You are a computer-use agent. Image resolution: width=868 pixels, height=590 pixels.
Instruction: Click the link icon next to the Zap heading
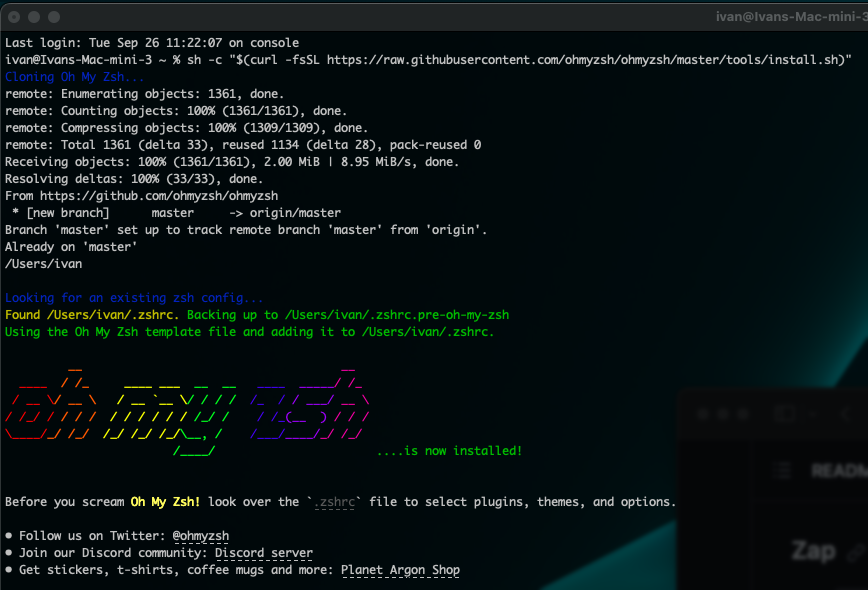pyautogui.click(x=855, y=553)
